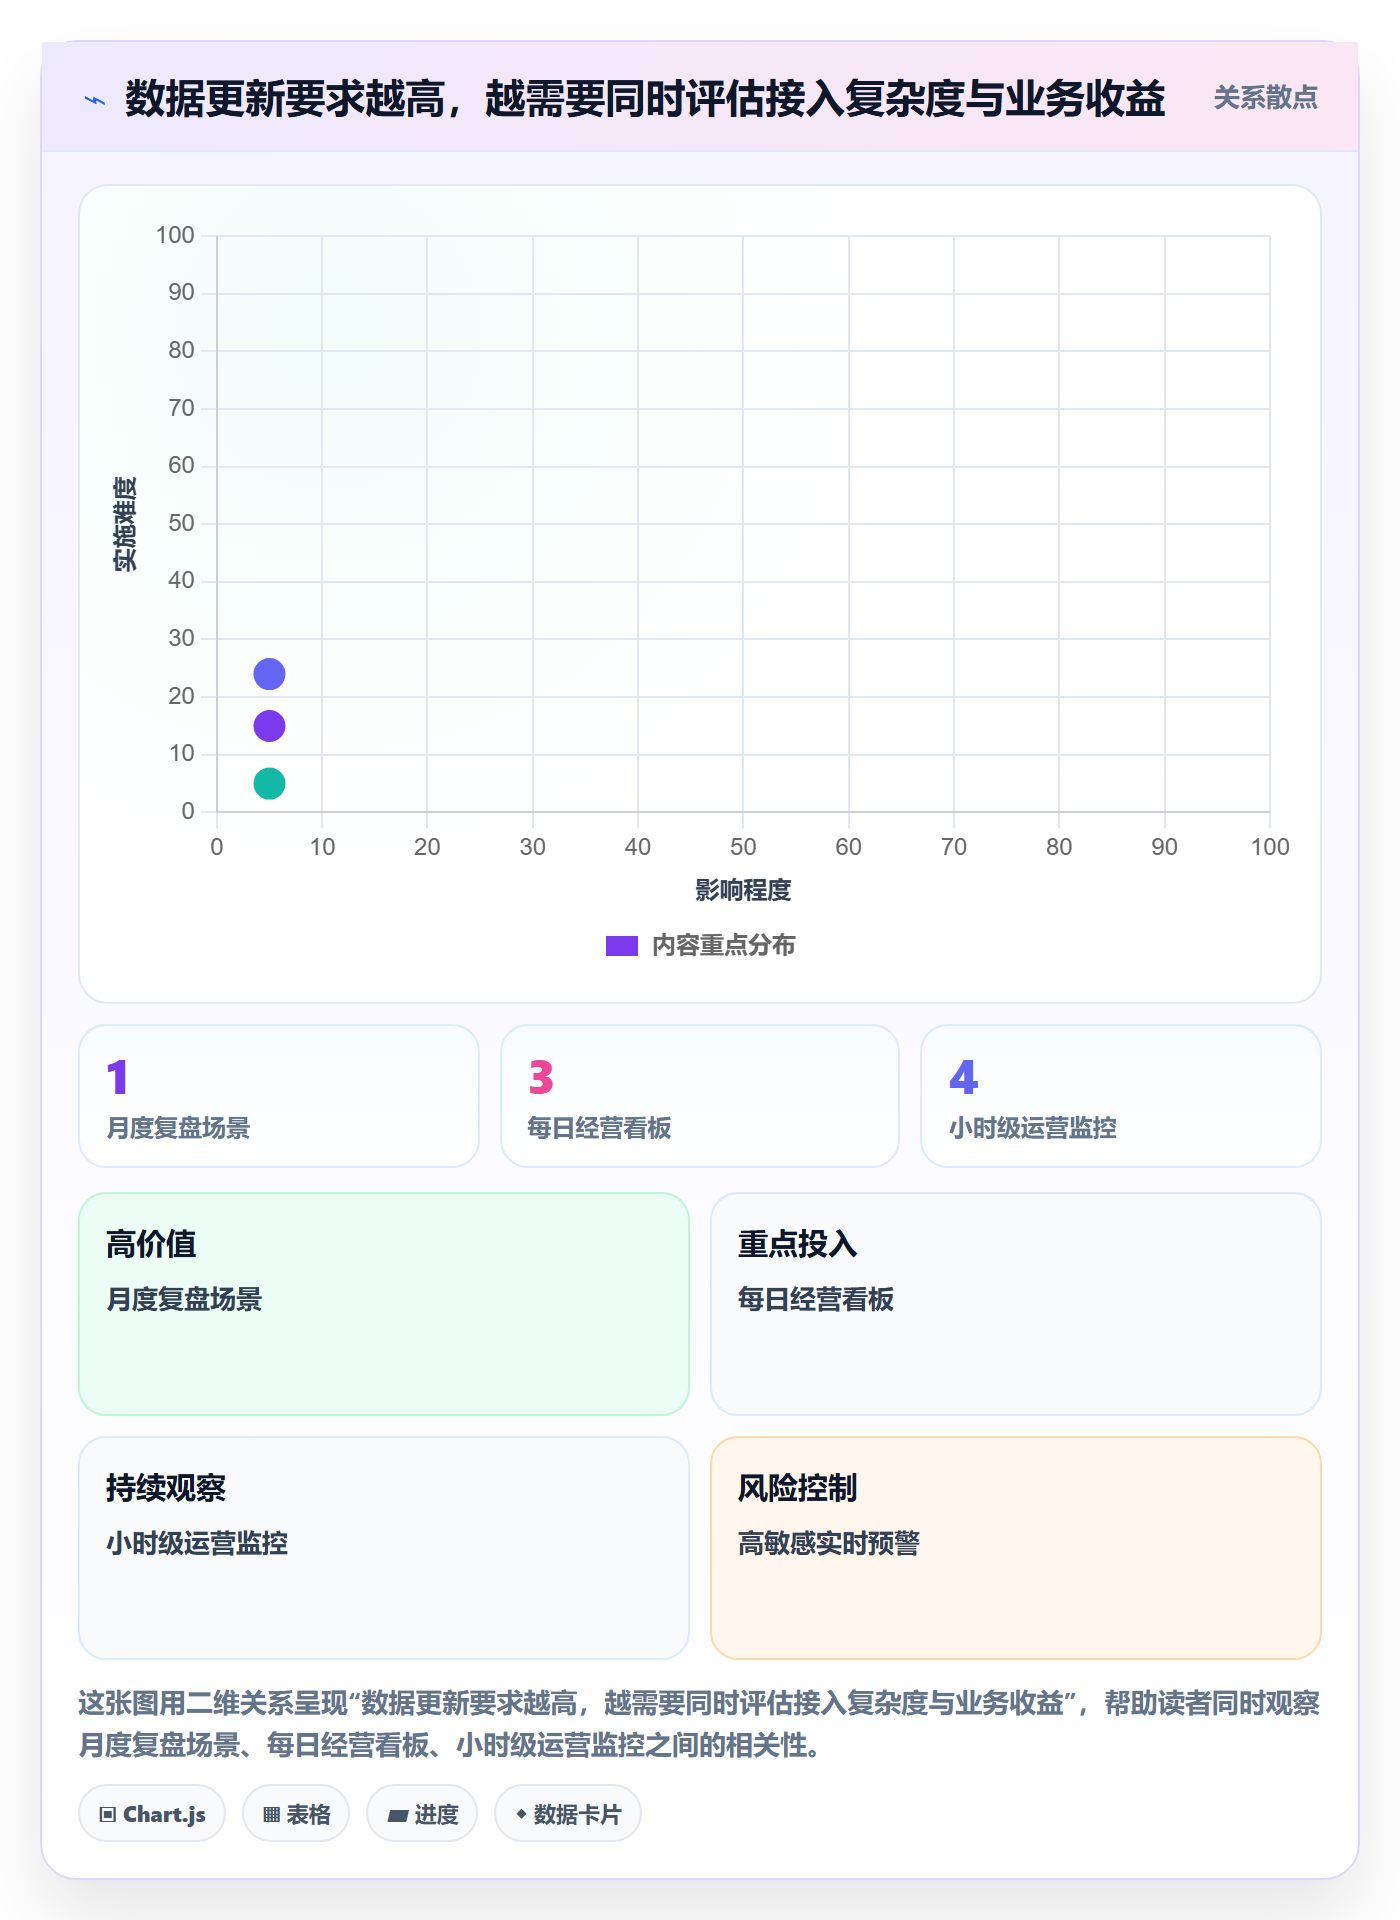Click the 影响程度 x-axis title
Screen dimensions: 1400x1920
click(743, 890)
